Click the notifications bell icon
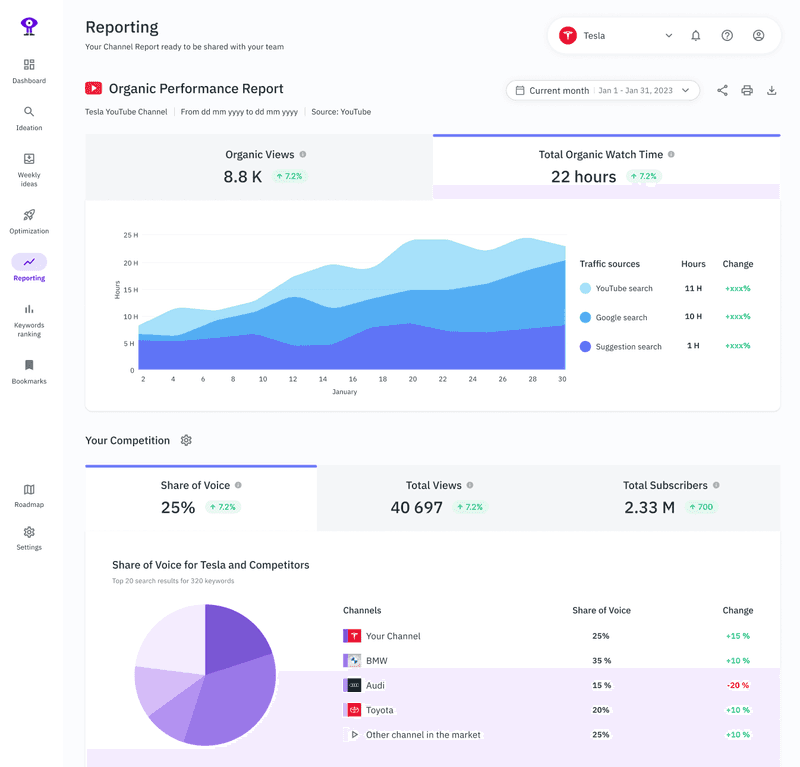Image resolution: width=800 pixels, height=767 pixels. pos(695,36)
